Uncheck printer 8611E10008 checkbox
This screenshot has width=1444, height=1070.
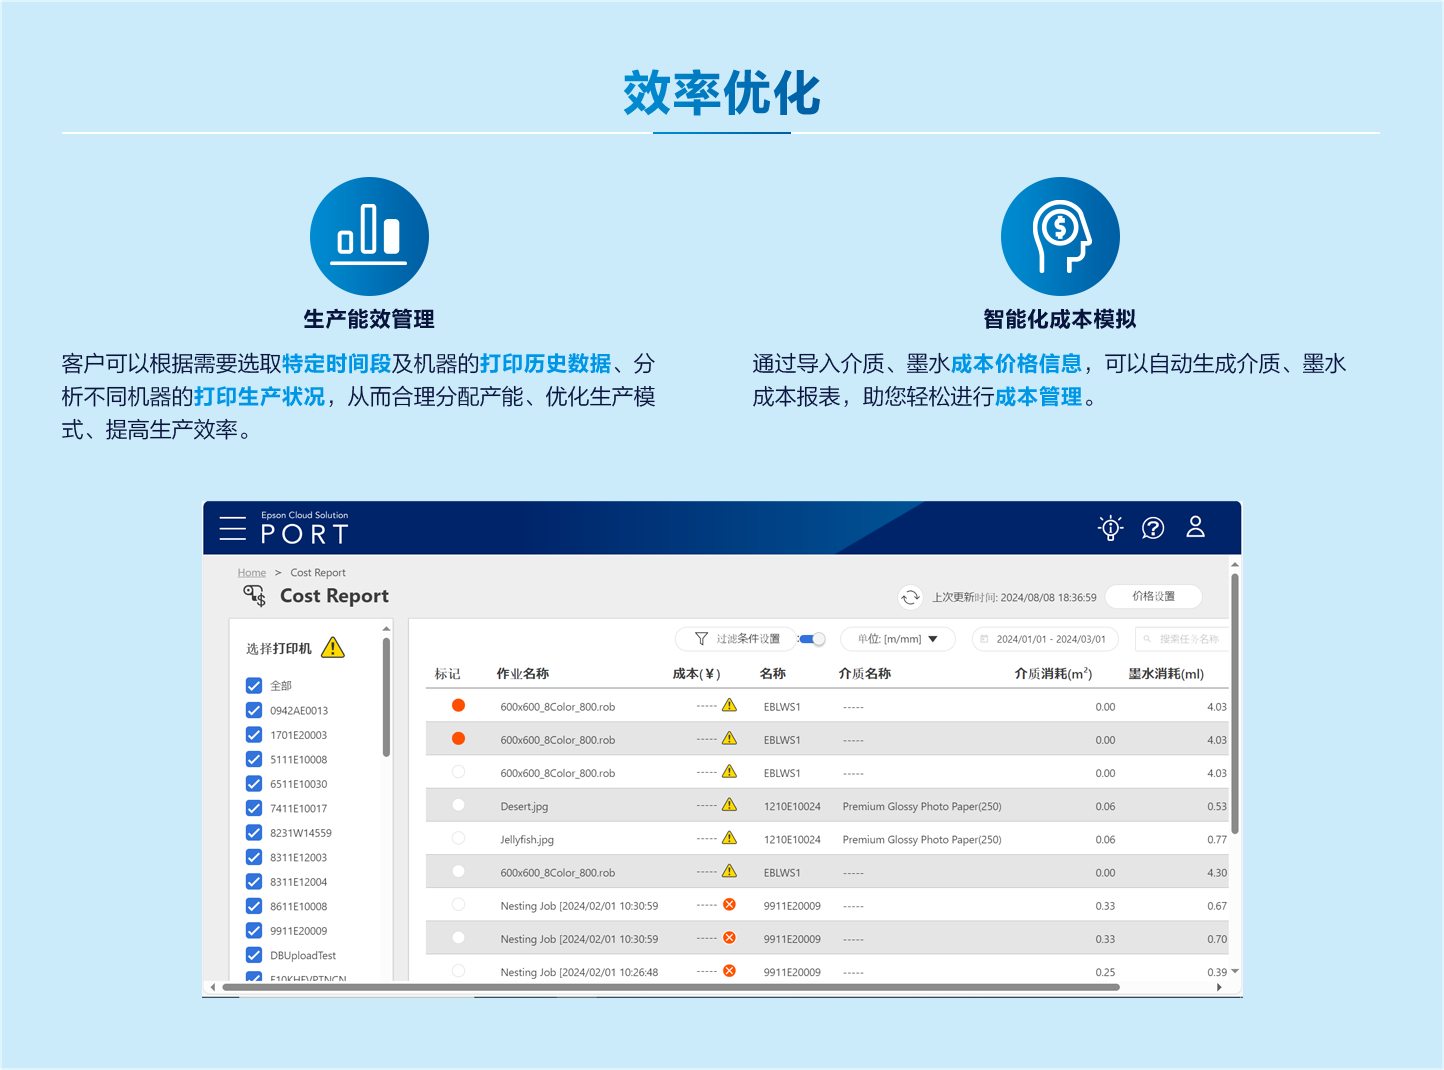pos(254,906)
